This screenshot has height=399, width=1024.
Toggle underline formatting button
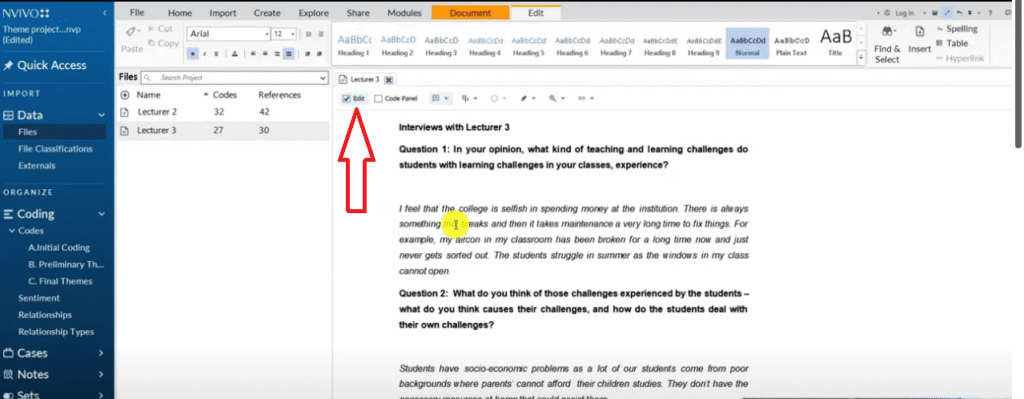pyautogui.click(x=217, y=54)
